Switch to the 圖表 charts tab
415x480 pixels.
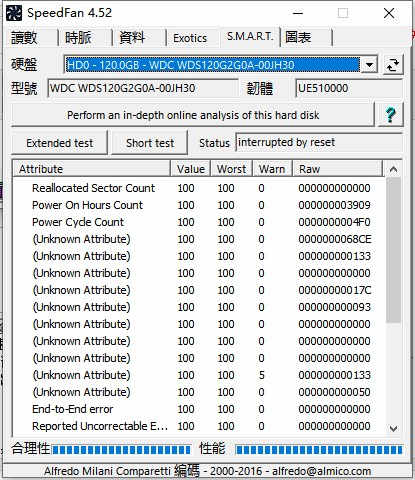(298, 37)
